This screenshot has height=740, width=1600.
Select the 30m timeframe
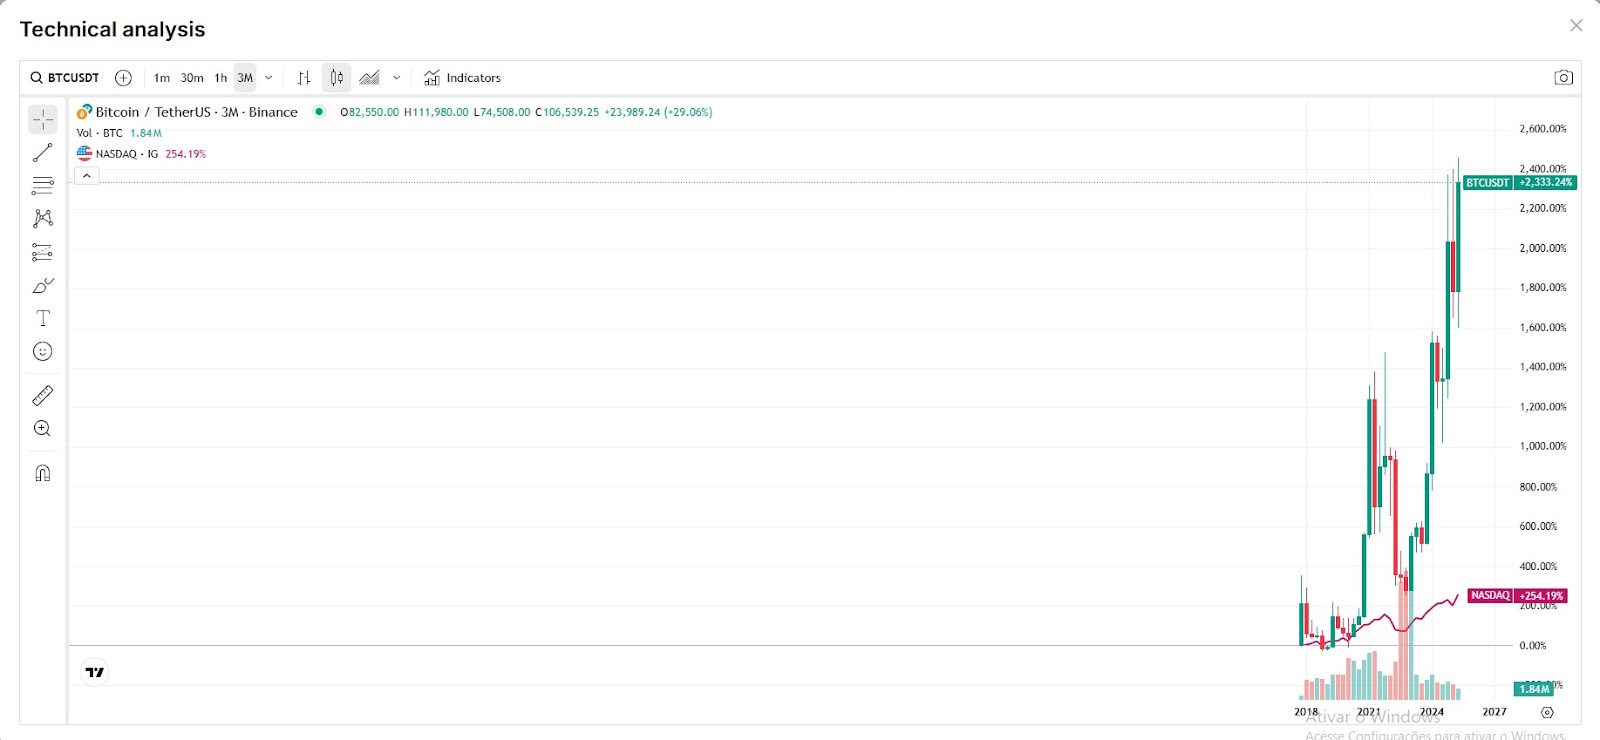pyautogui.click(x=192, y=78)
